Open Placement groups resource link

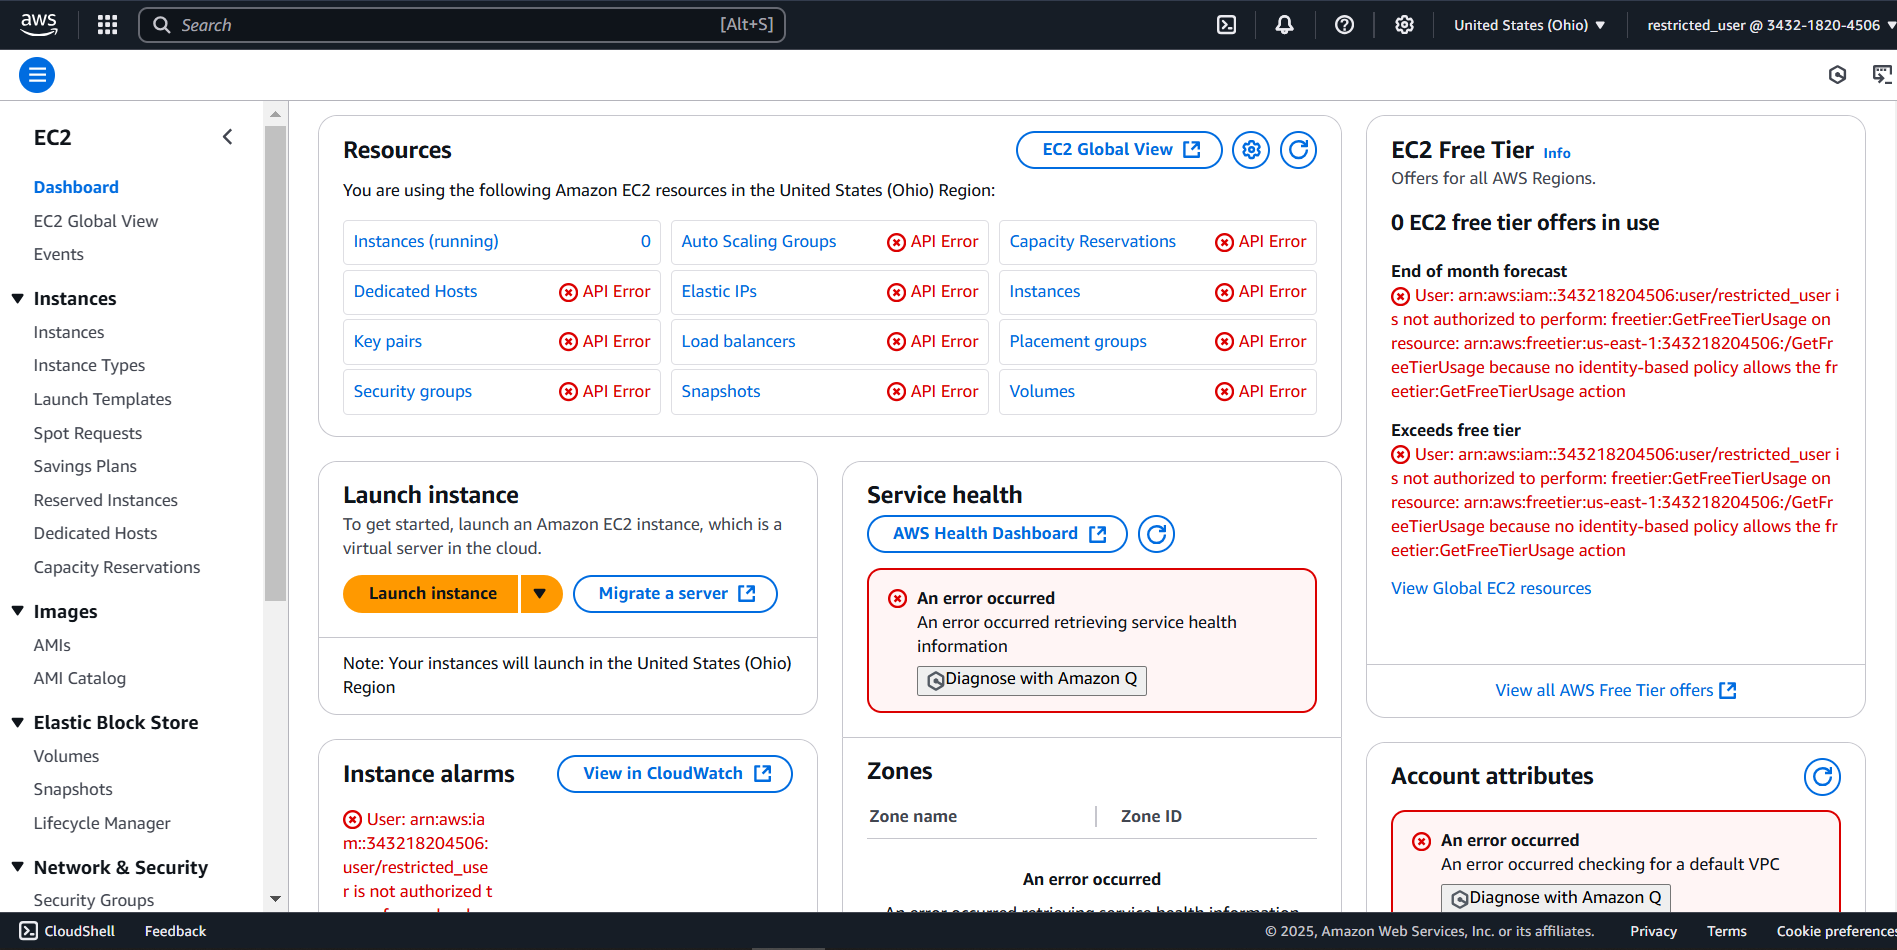[x=1078, y=341]
